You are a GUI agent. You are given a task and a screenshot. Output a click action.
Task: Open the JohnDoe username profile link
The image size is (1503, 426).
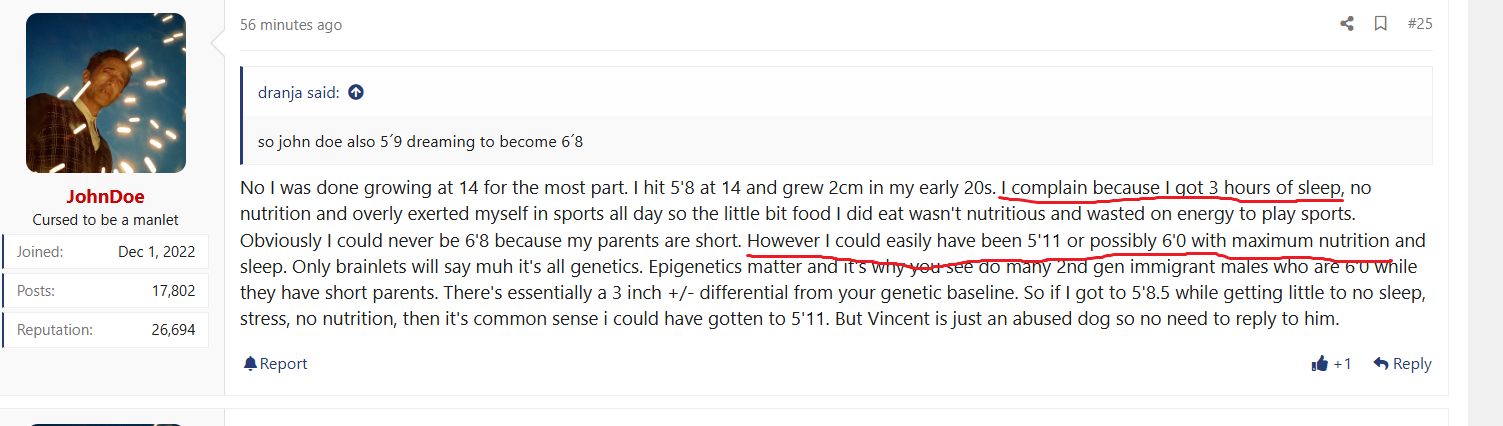(106, 197)
